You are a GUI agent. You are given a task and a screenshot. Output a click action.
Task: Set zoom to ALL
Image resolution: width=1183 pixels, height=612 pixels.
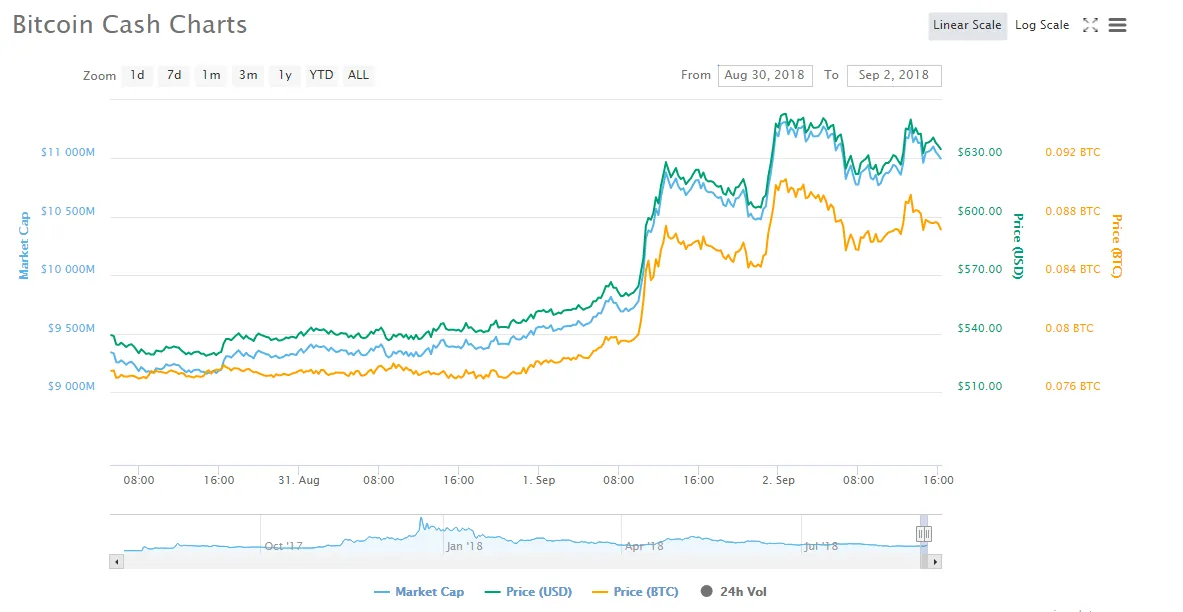point(358,75)
